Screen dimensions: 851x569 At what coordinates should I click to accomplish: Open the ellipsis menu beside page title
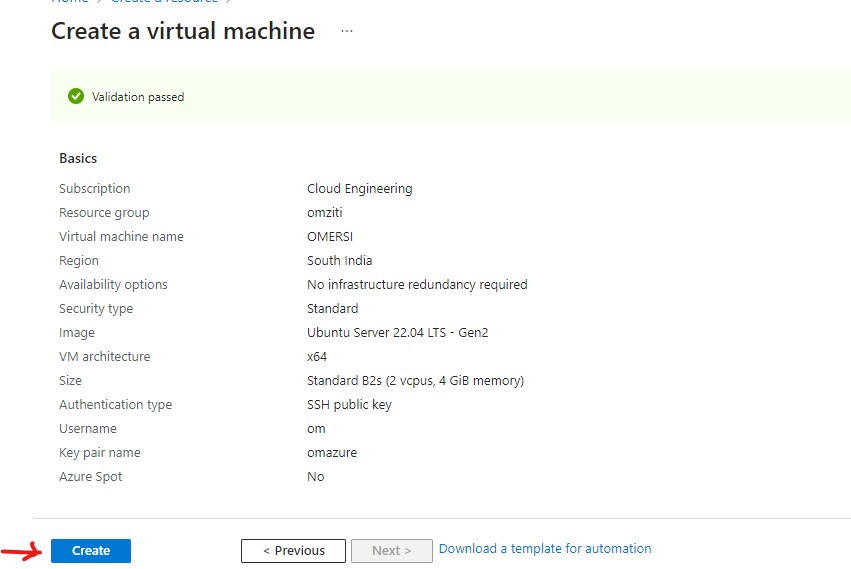pyautogui.click(x=347, y=32)
